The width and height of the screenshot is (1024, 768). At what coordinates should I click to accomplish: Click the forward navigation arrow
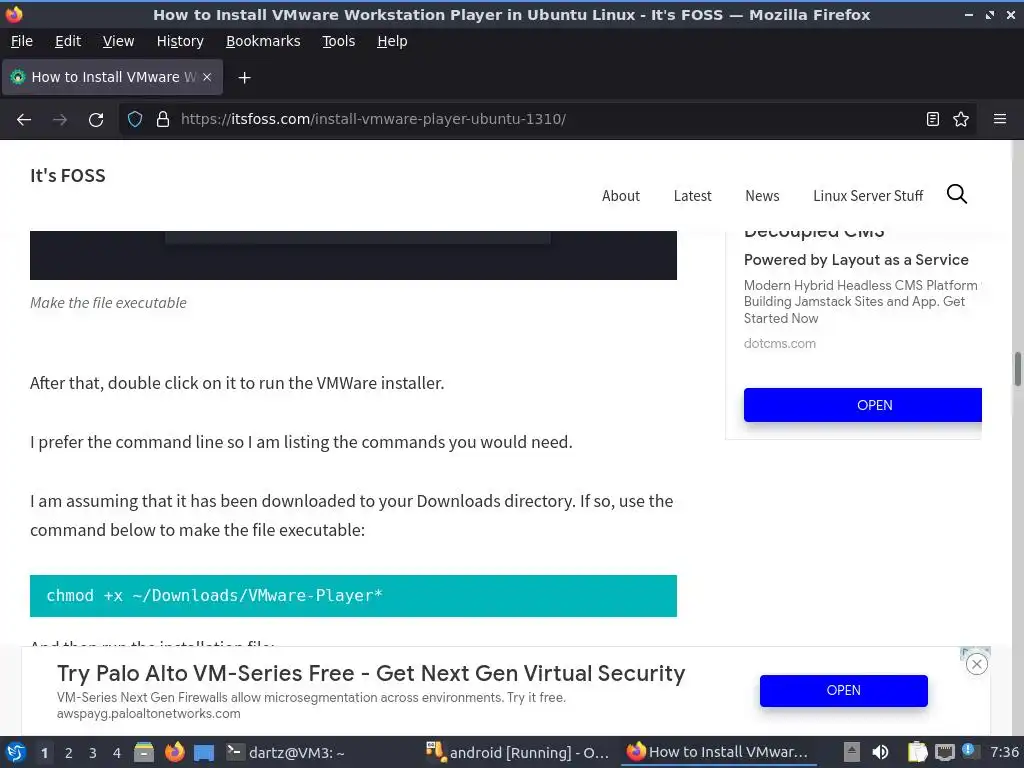coord(60,120)
